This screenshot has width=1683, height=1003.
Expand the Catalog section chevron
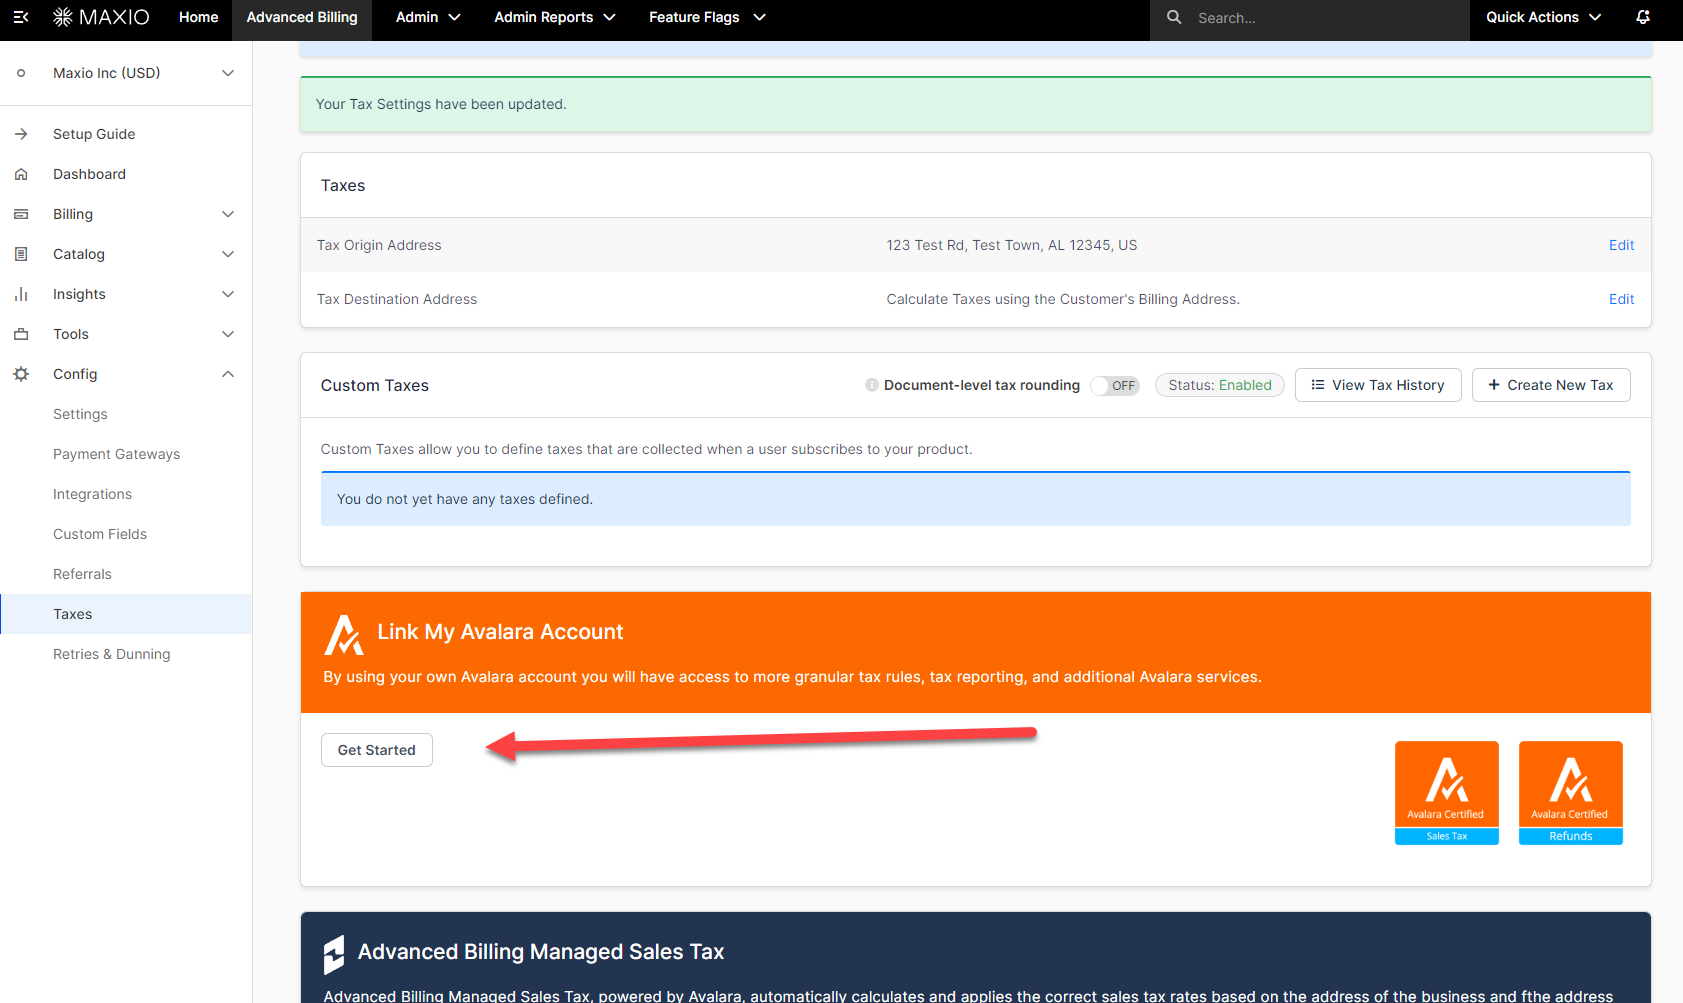(228, 254)
